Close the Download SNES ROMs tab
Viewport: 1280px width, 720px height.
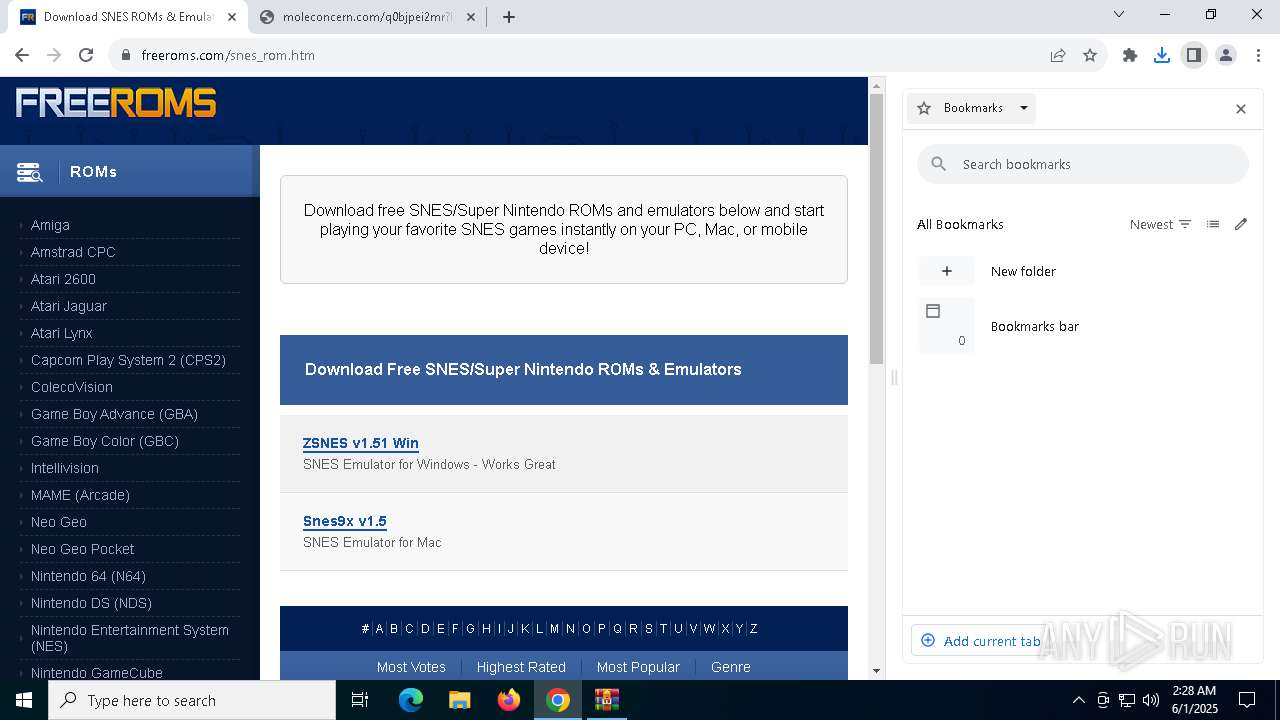pyautogui.click(x=232, y=17)
